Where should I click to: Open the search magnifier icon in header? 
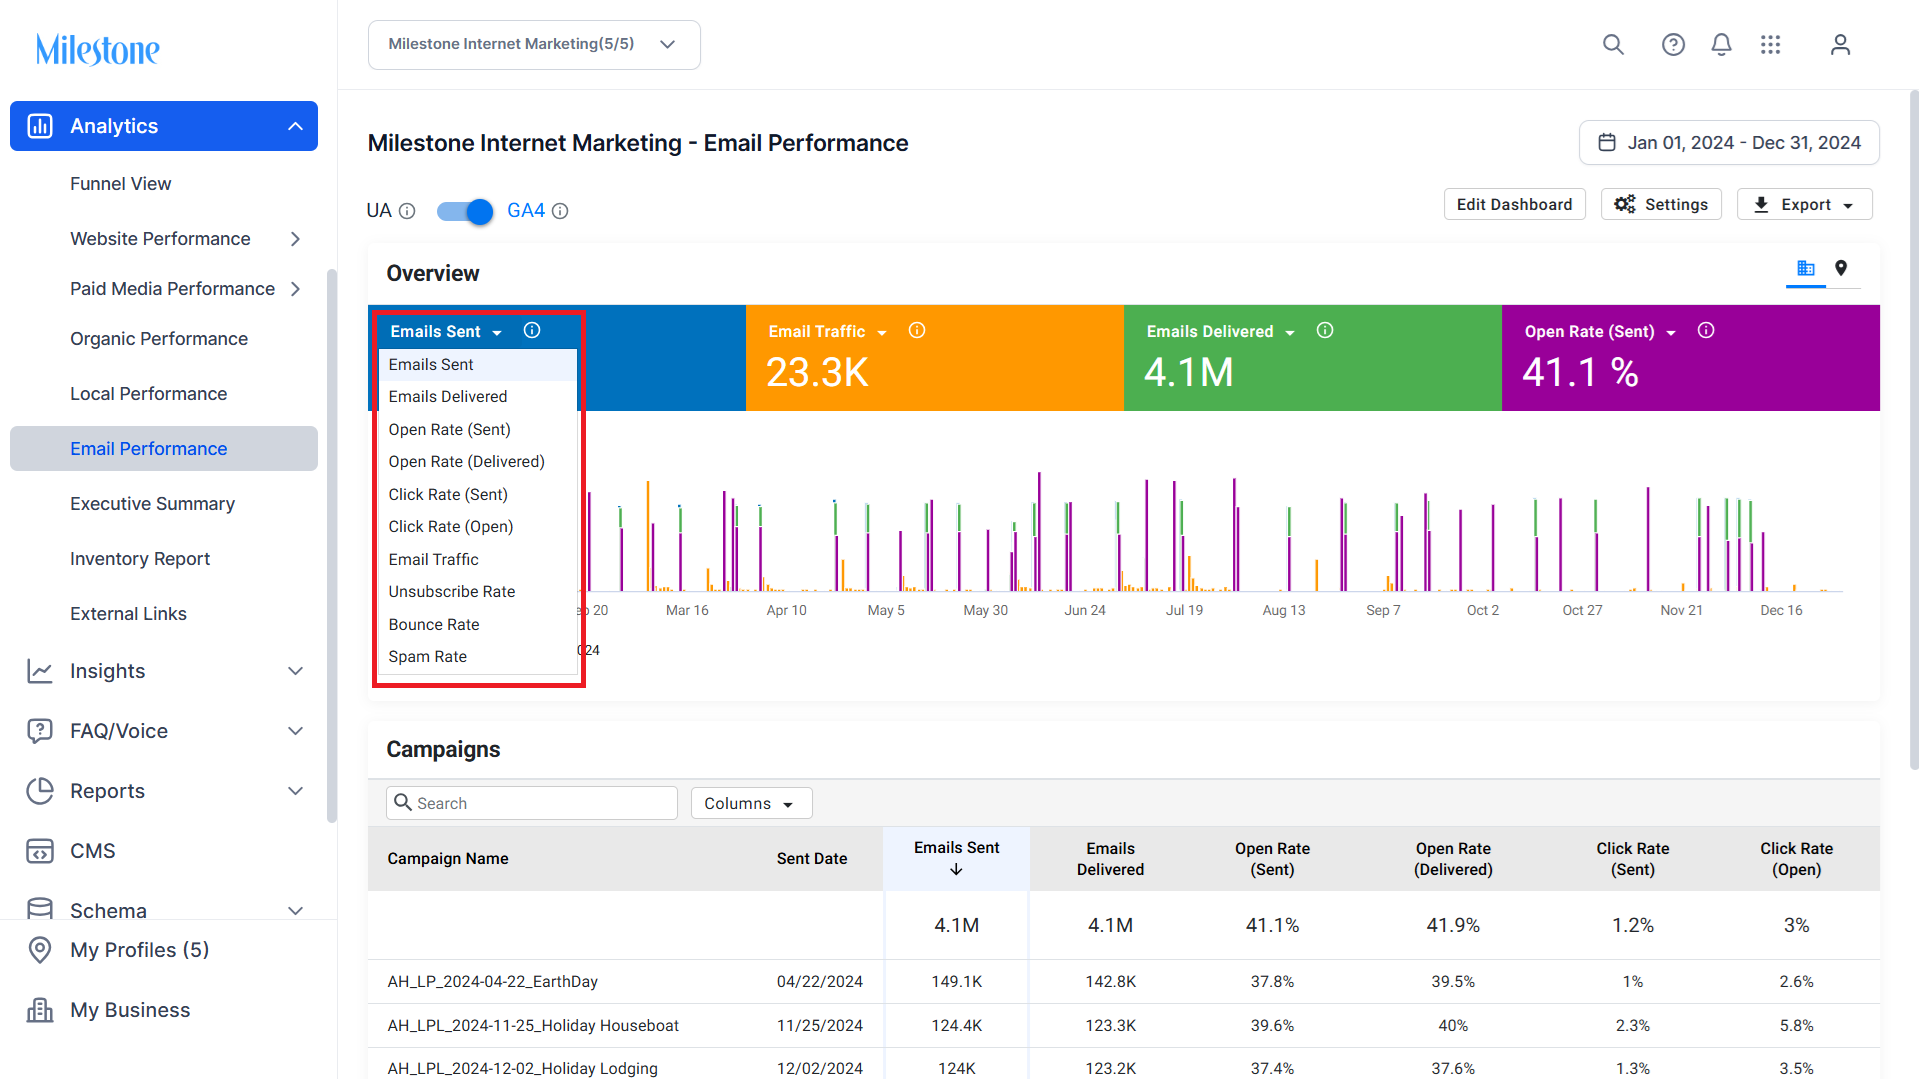(1613, 44)
